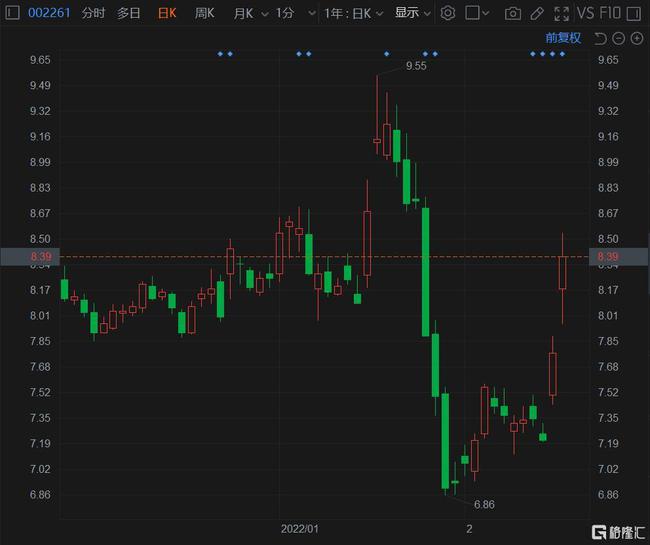Screen dimensions: 650x545
Task: Click the 6.86 low price annotation
Action: (x=484, y=504)
